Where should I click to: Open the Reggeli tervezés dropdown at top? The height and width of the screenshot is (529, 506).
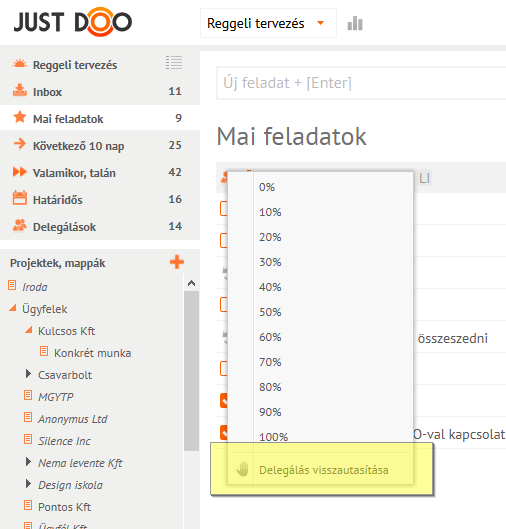[268, 23]
